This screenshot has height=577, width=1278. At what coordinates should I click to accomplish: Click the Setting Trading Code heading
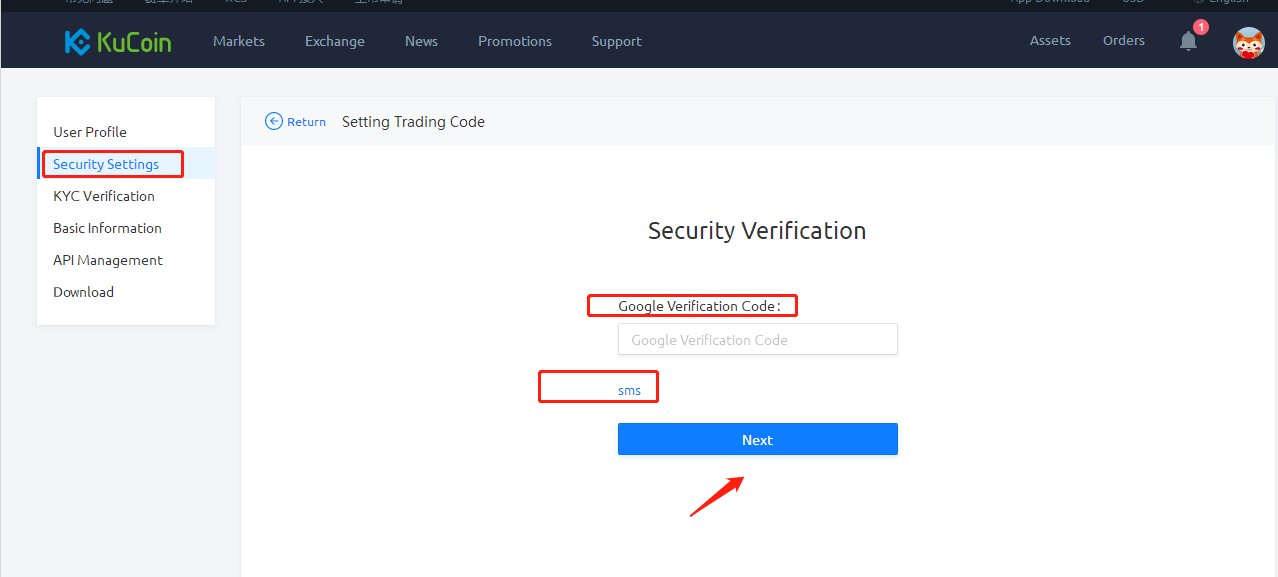click(413, 121)
